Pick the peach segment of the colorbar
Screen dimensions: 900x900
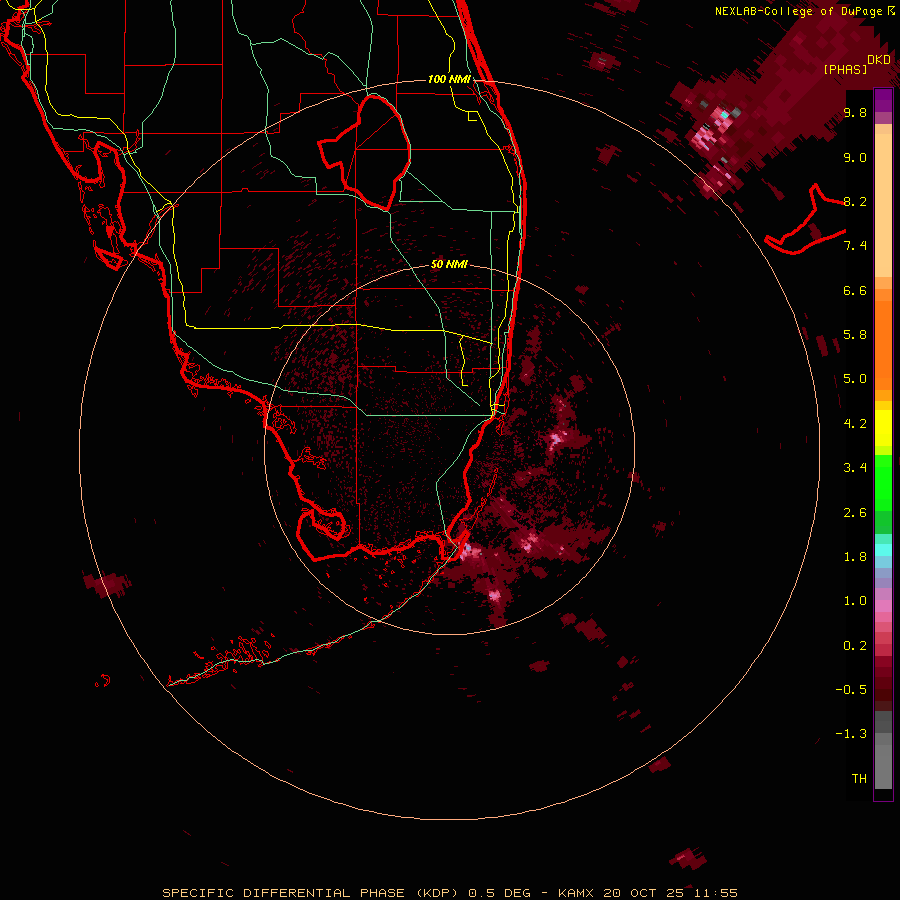[x=883, y=205]
